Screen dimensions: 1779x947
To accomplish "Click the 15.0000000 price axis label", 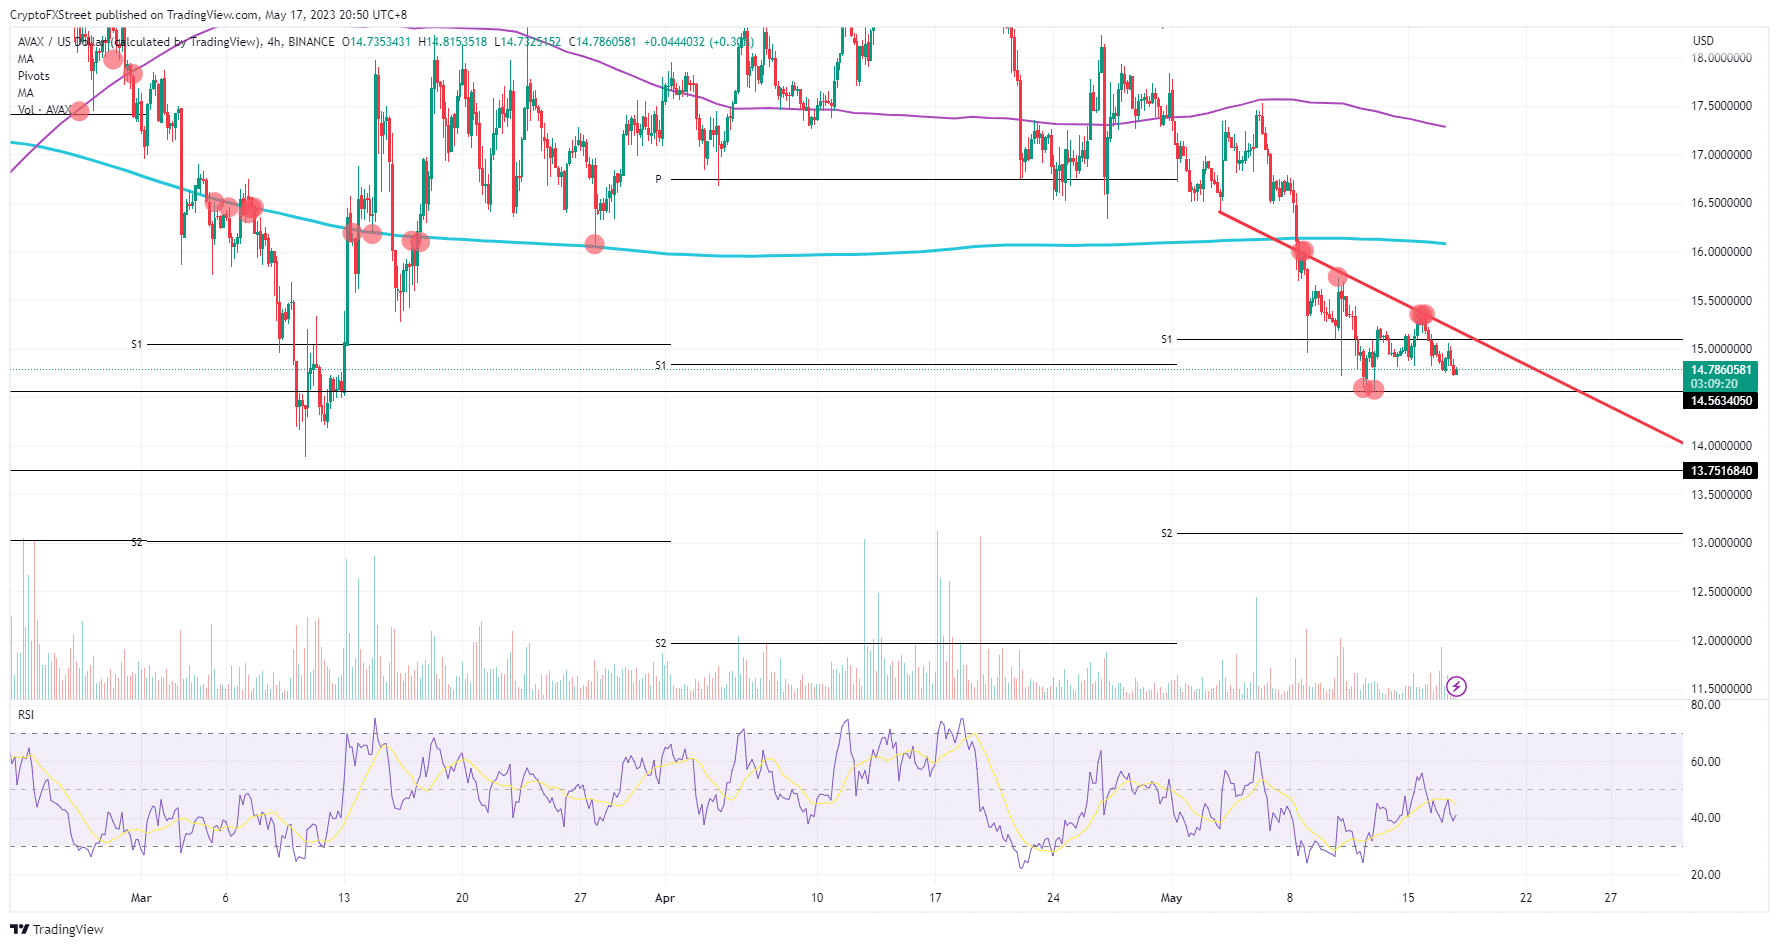I will pyautogui.click(x=1721, y=349).
